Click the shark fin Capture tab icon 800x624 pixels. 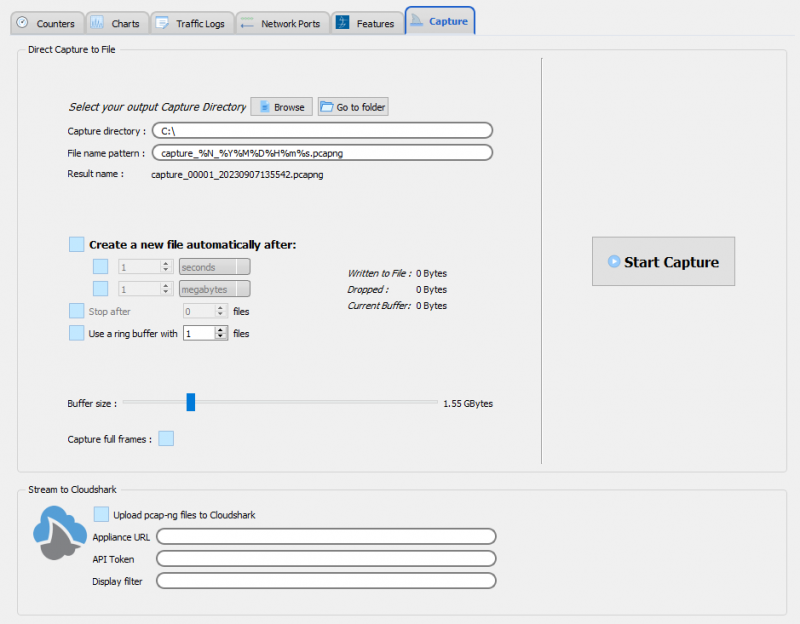418,21
